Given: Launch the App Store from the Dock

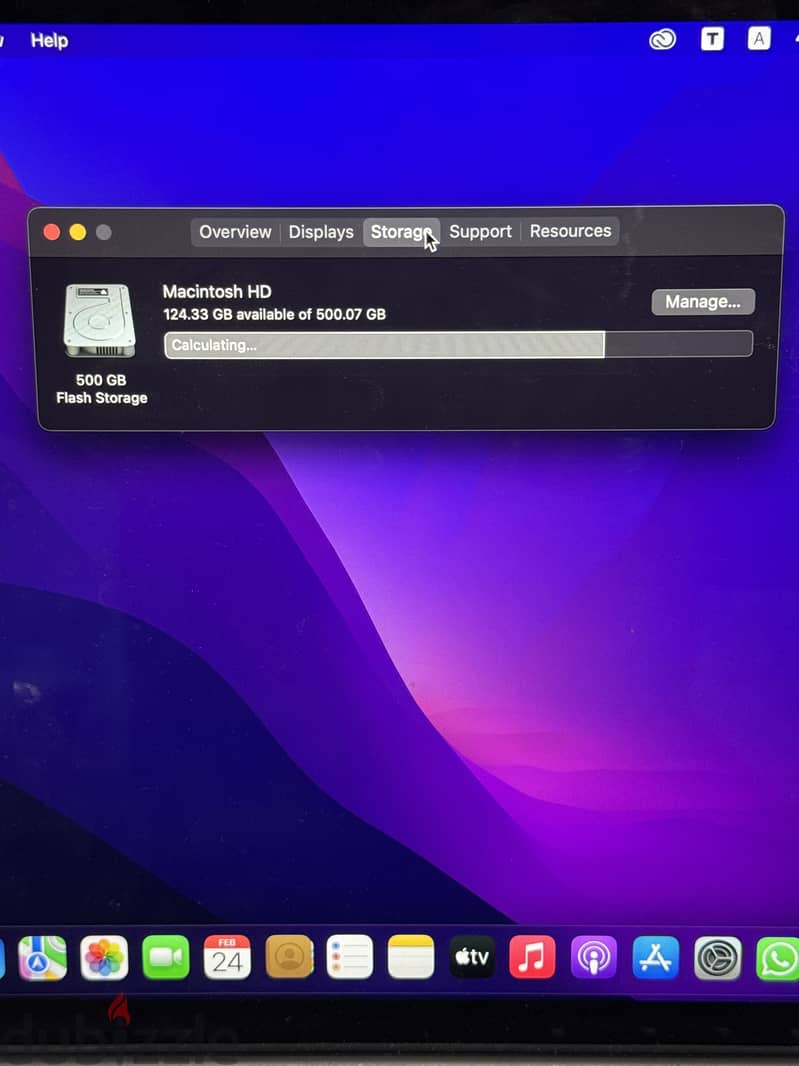Looking at the screenshot, I should (x=656, y=957).
